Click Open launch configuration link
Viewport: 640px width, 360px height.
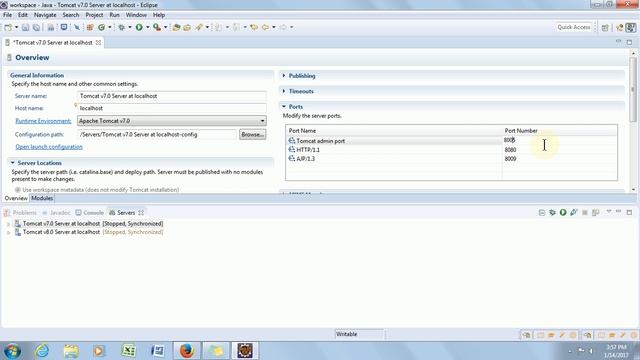[49, 147]
